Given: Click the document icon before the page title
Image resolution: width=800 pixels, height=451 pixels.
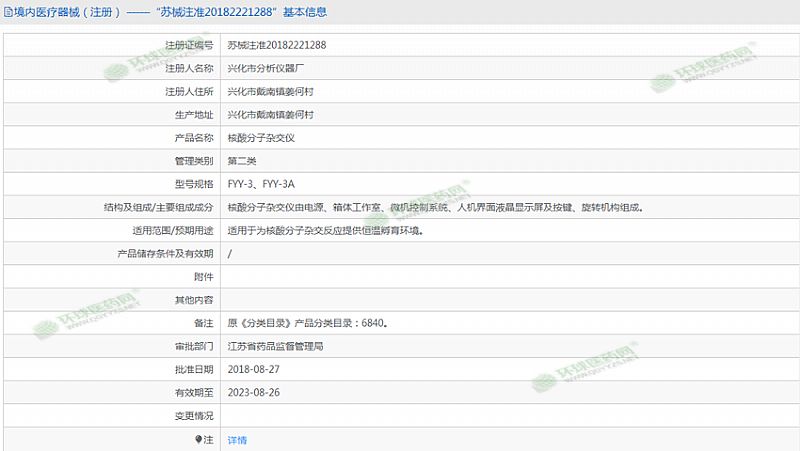Looking at the screenshot, I should coord(8,13).
